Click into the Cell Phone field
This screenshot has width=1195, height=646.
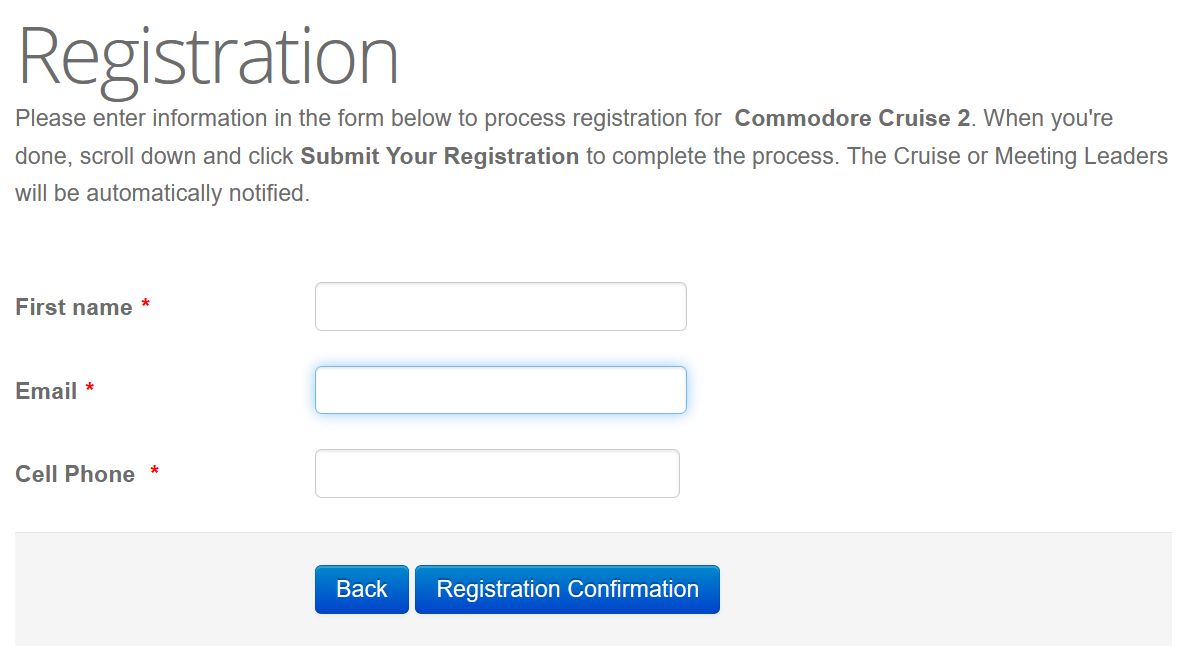point(497,474)
